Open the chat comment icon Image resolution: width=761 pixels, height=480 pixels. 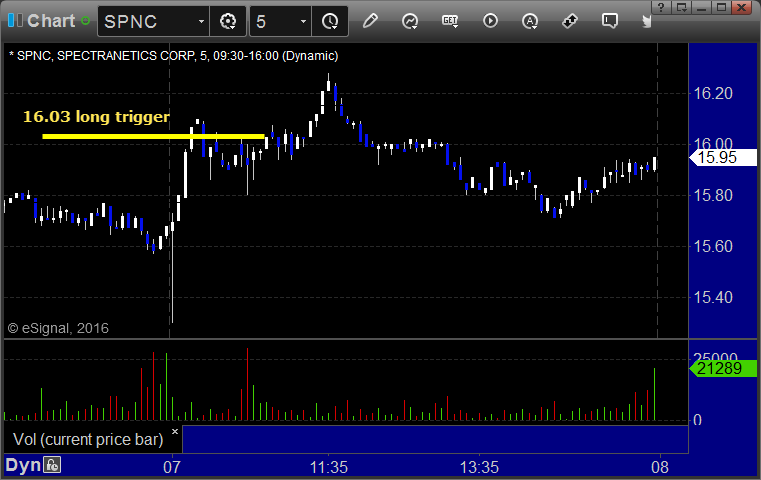coord(610,21)
